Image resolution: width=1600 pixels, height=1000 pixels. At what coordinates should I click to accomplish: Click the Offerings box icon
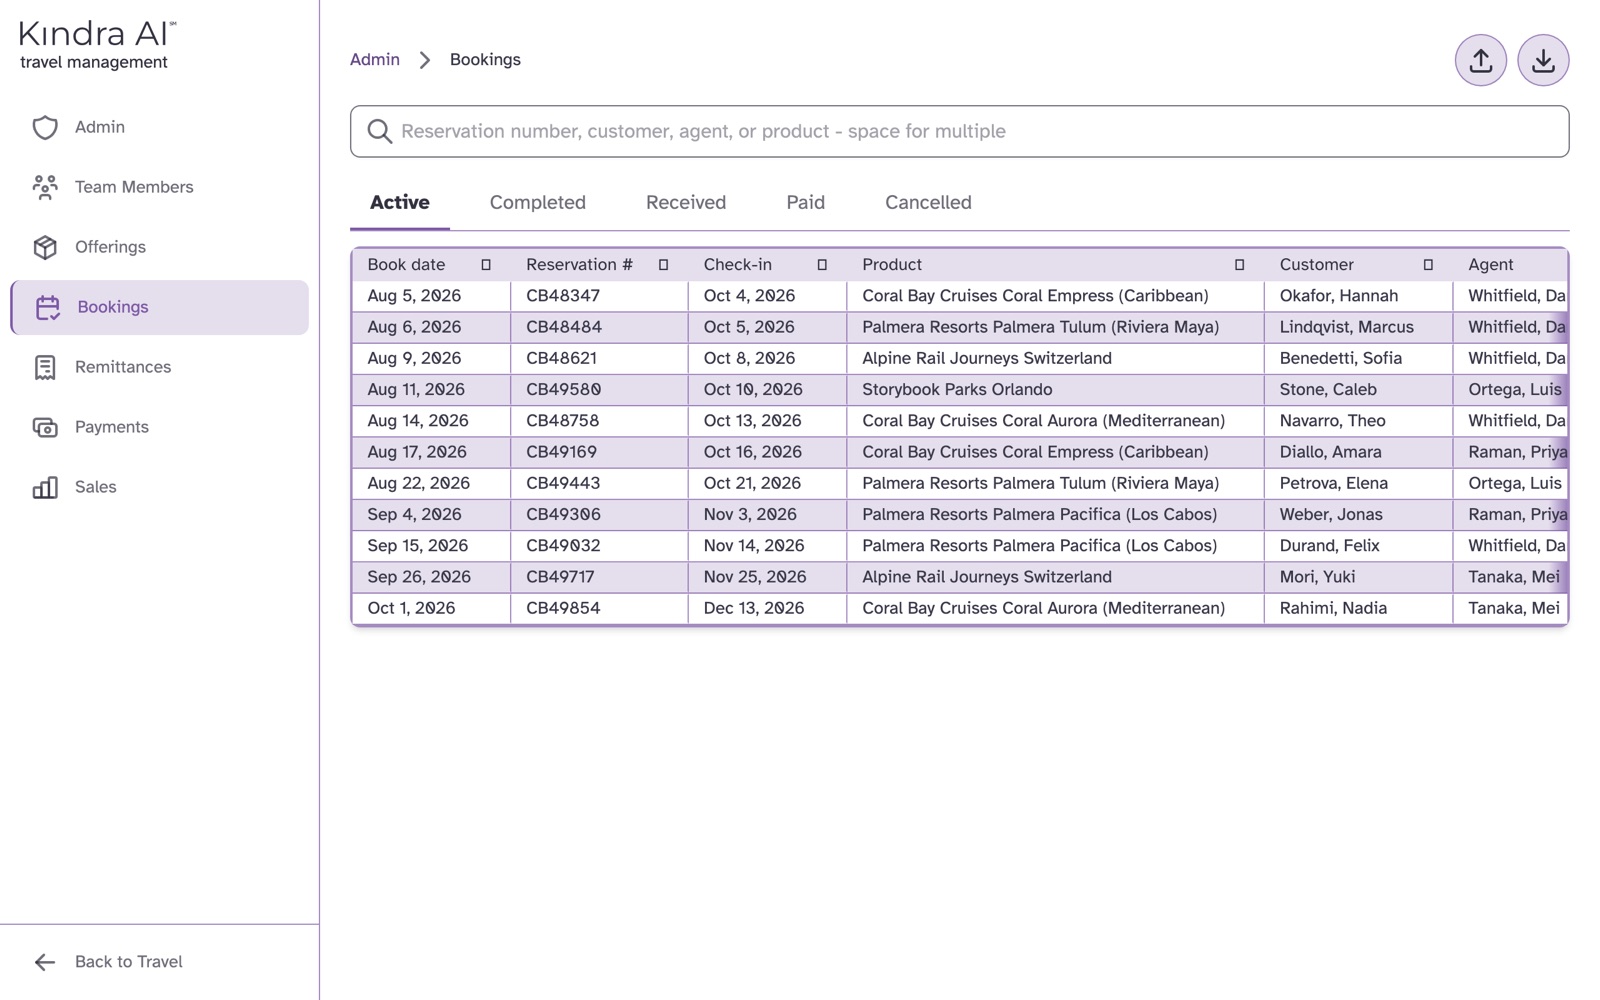[45, 247]
